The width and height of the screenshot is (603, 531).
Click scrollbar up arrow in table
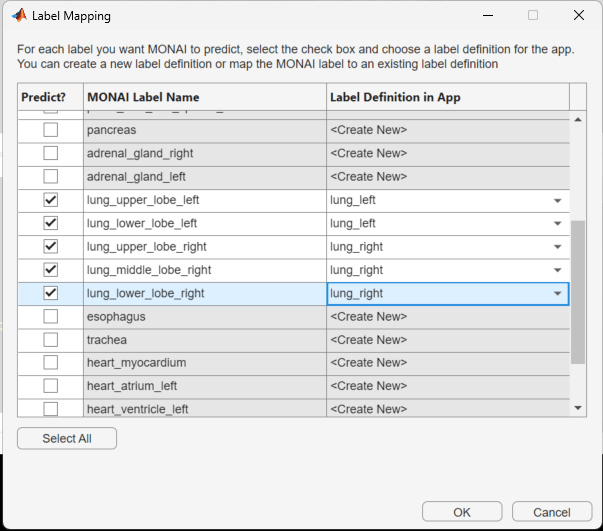point(578,120)
